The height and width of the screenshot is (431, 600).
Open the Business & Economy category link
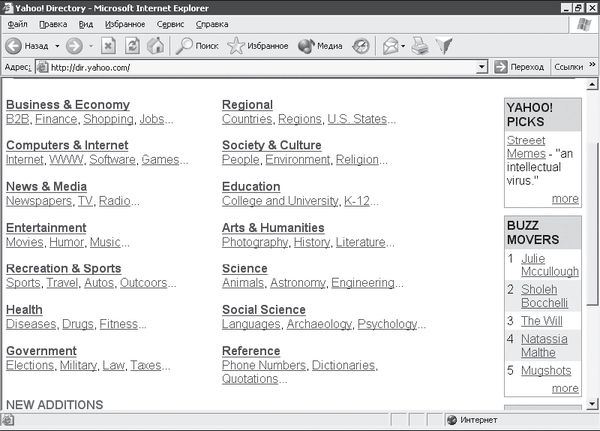[x=67, y=105]
